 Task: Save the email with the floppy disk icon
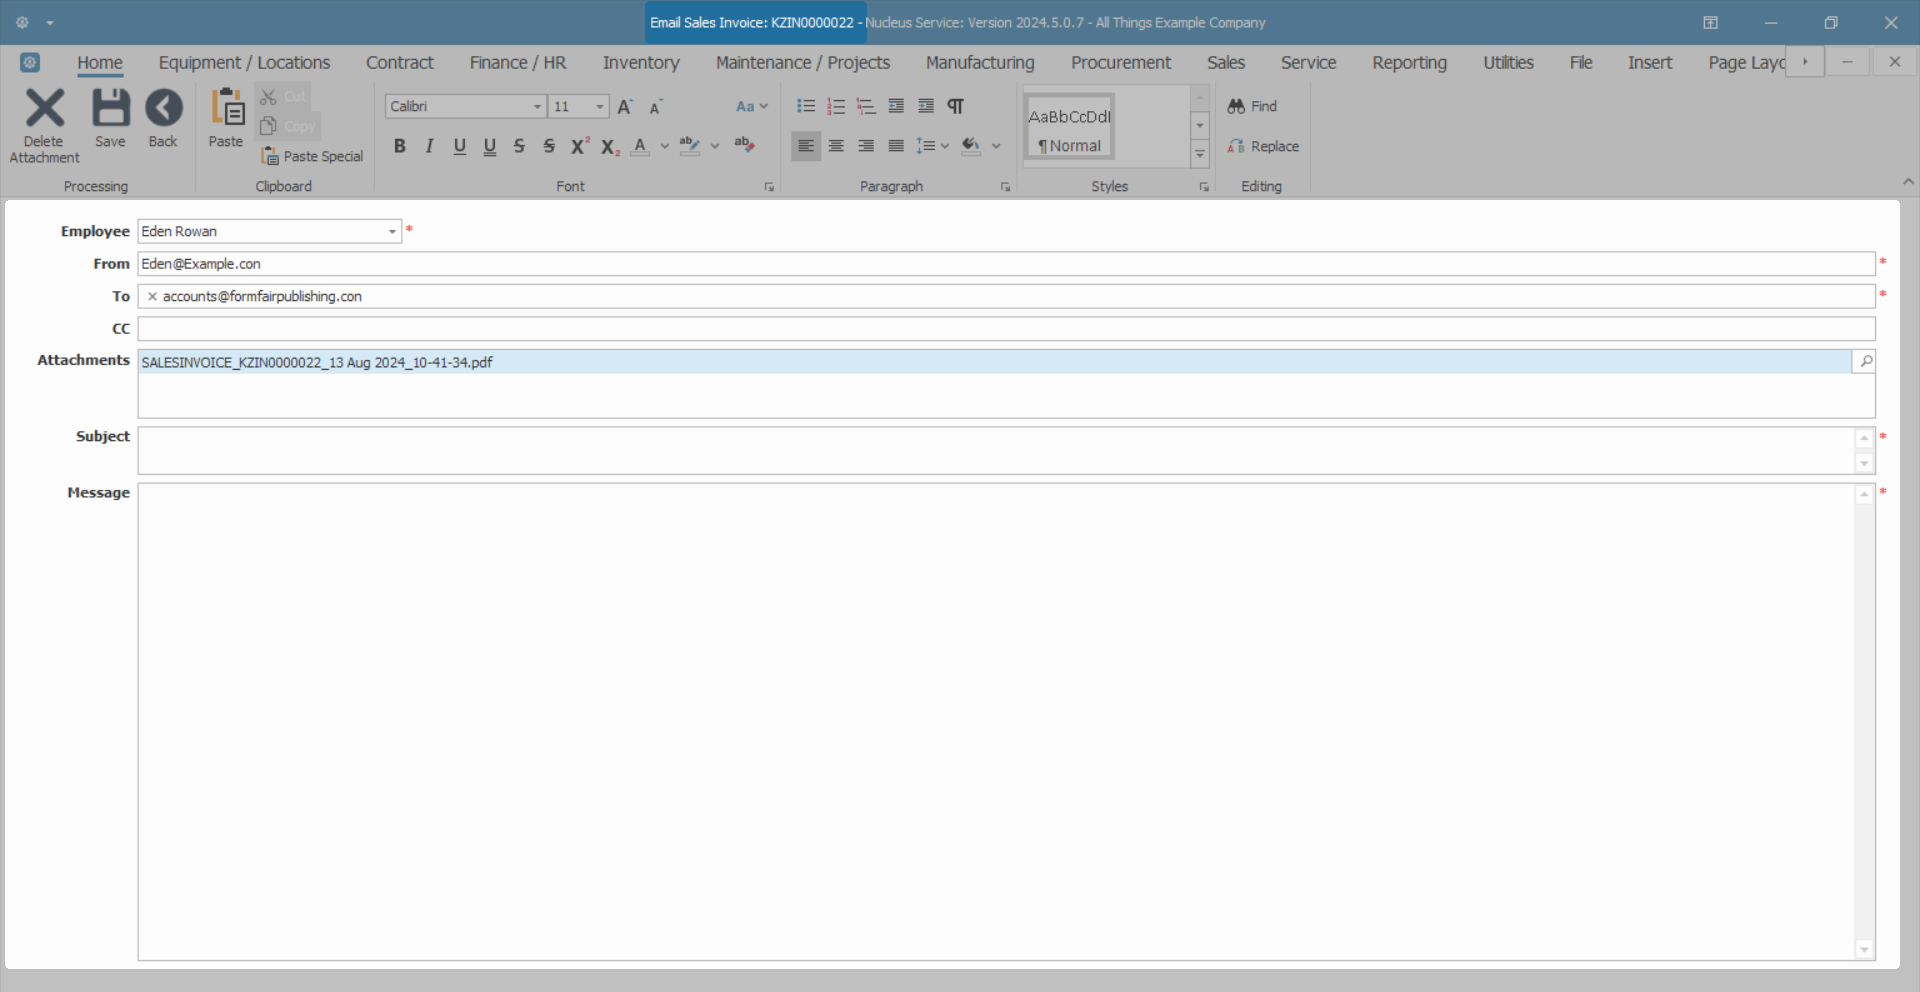pos(110,108)
